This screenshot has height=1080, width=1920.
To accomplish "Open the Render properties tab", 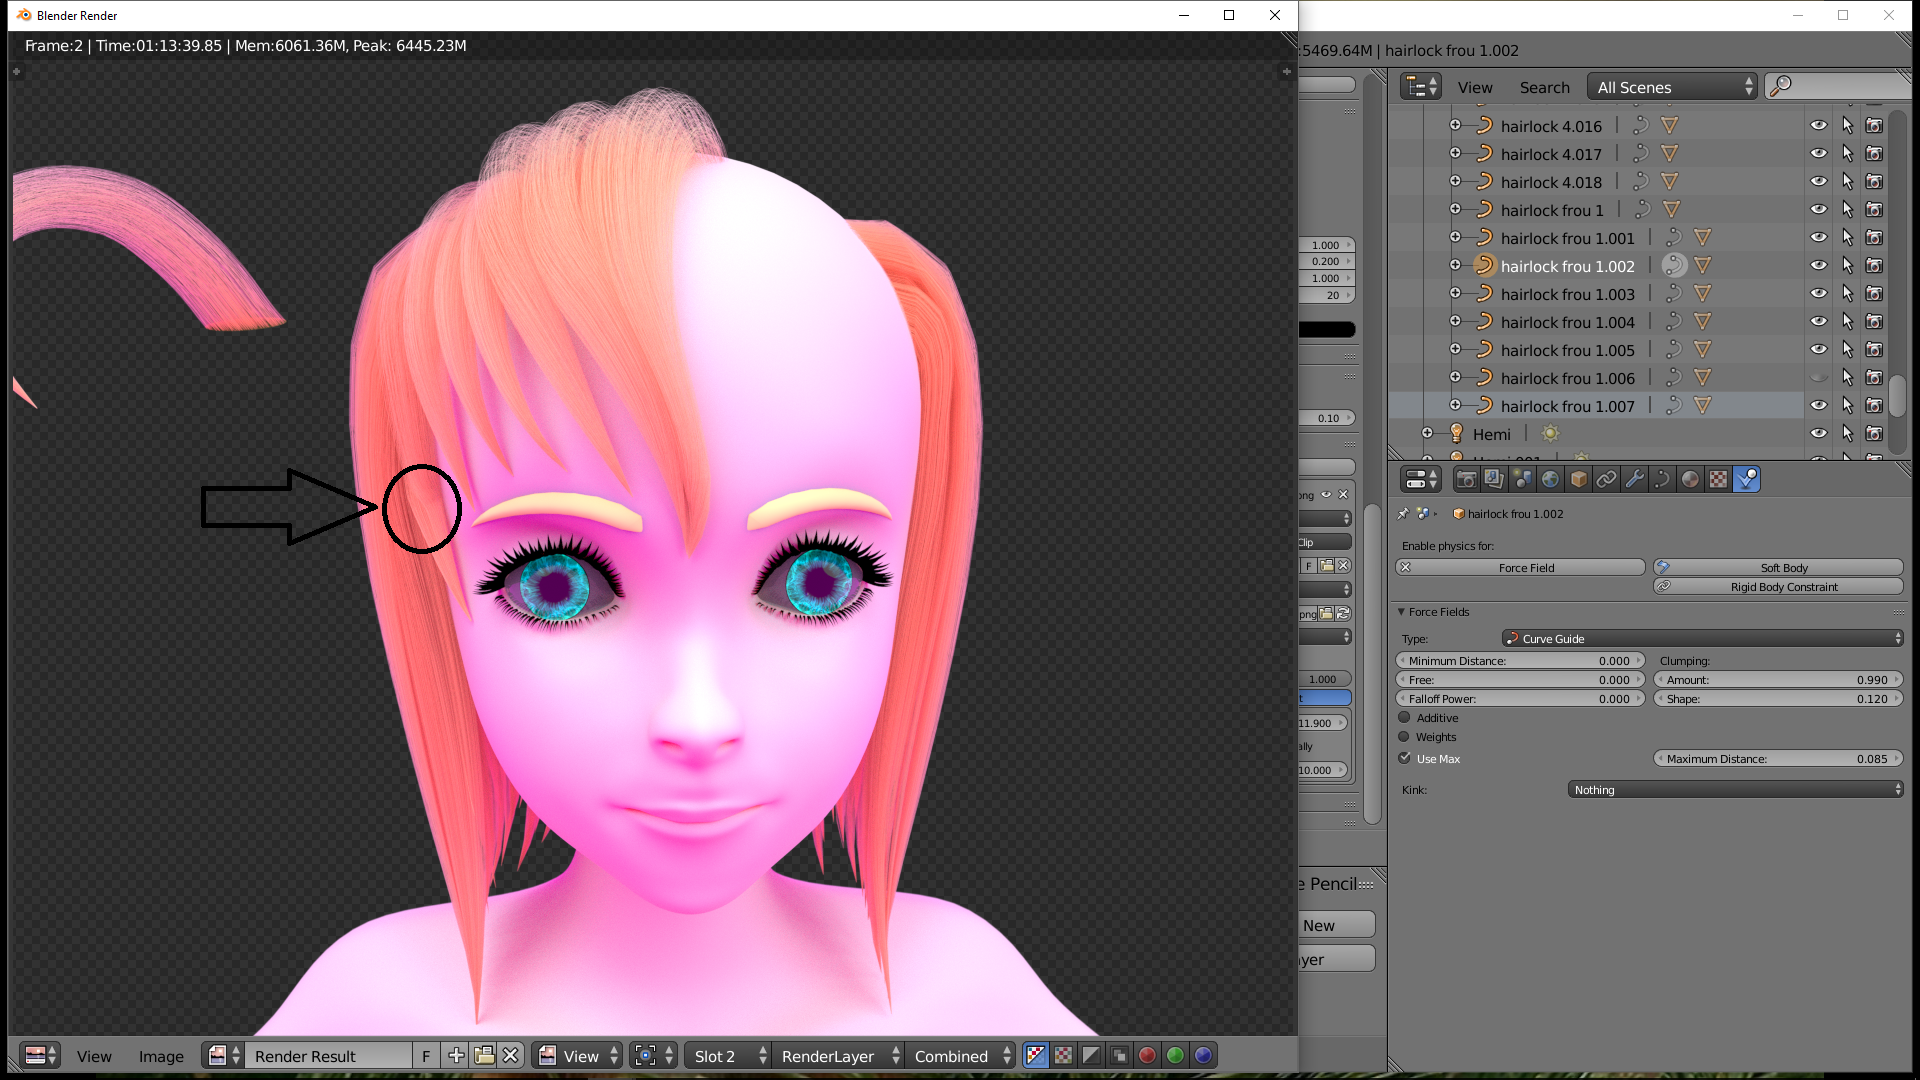I will pos(1468,479).
